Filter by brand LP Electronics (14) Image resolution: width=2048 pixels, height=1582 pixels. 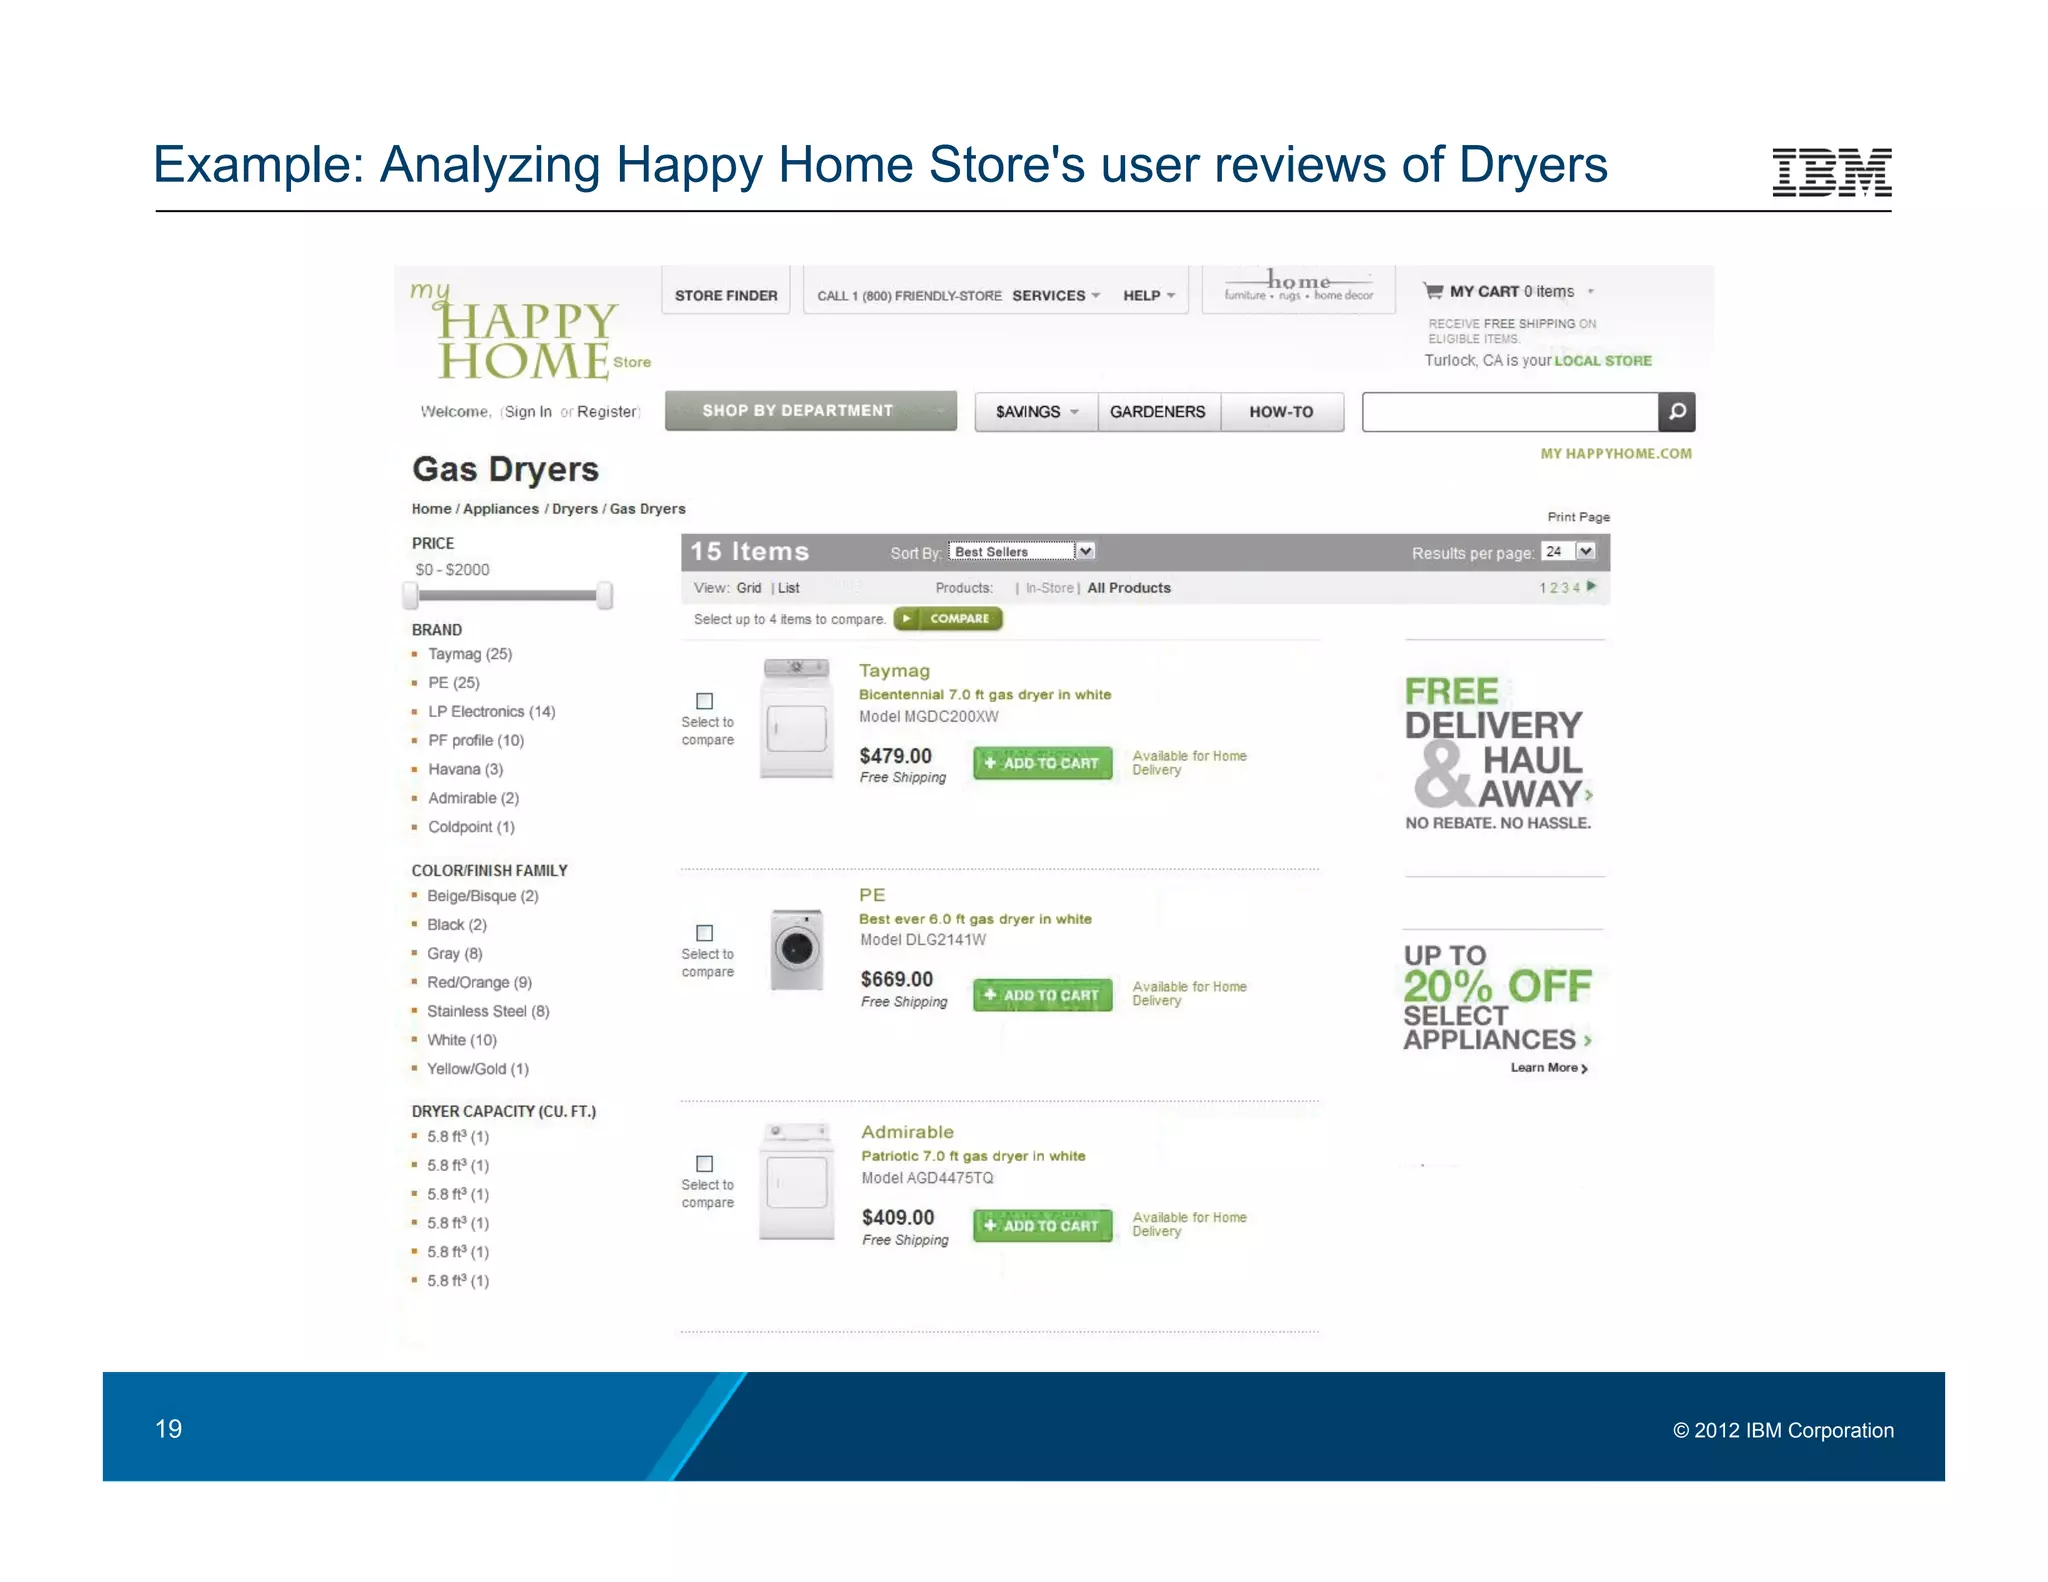[492, 711]
